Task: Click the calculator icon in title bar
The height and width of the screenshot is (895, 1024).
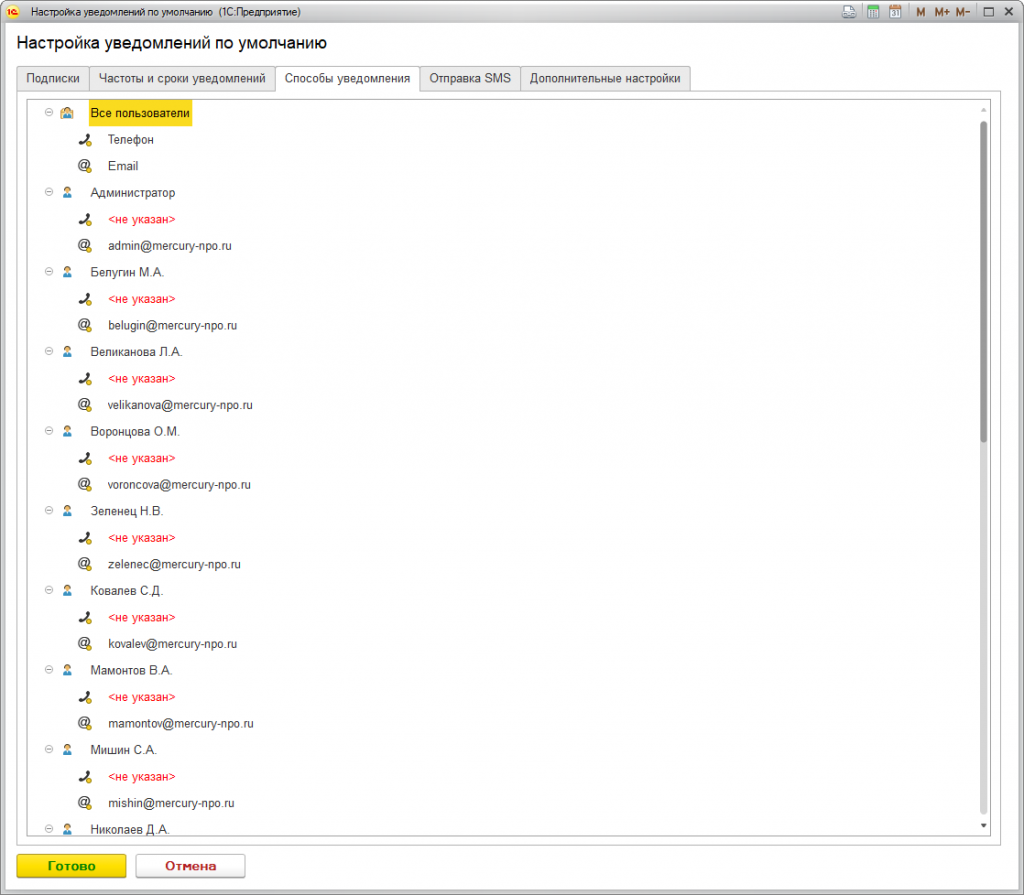Action: (873, 12)
